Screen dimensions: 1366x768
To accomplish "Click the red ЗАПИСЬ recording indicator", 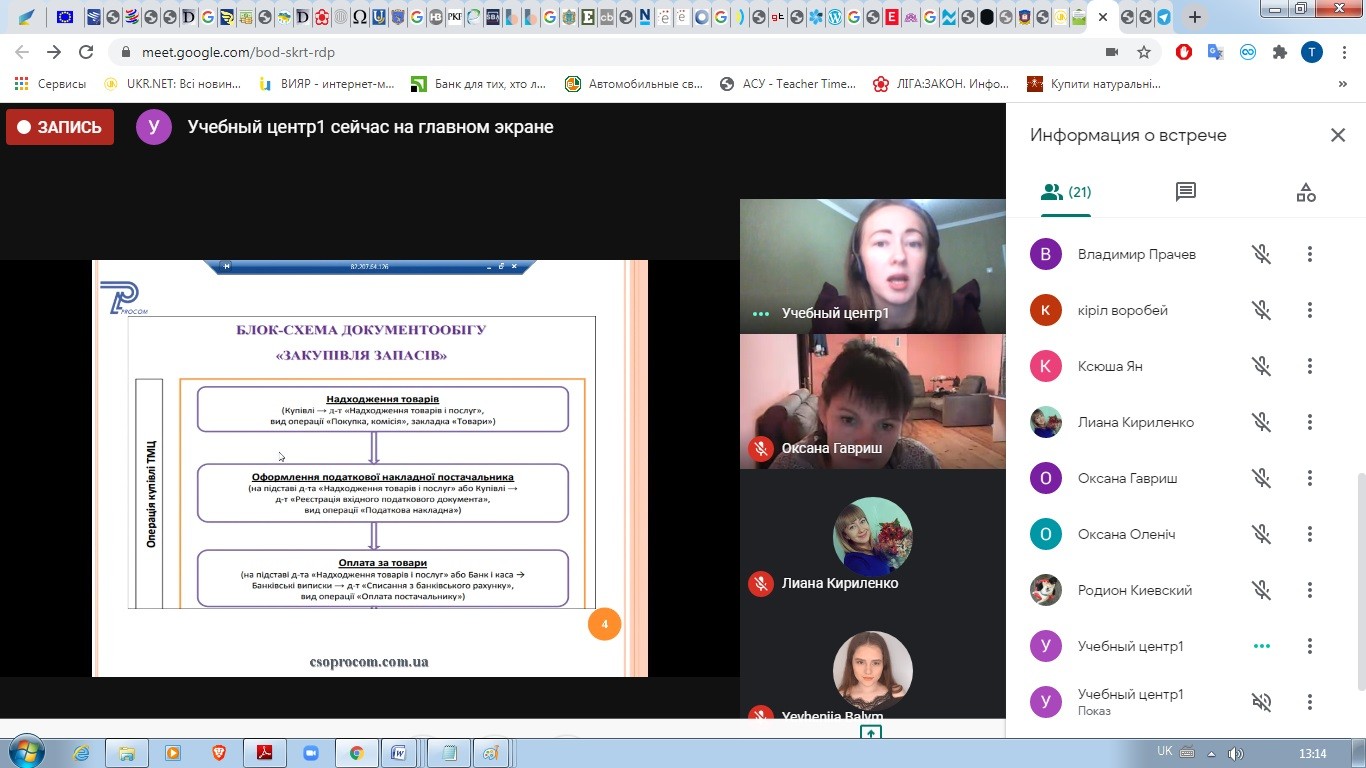I will click(x=60, y=127).
